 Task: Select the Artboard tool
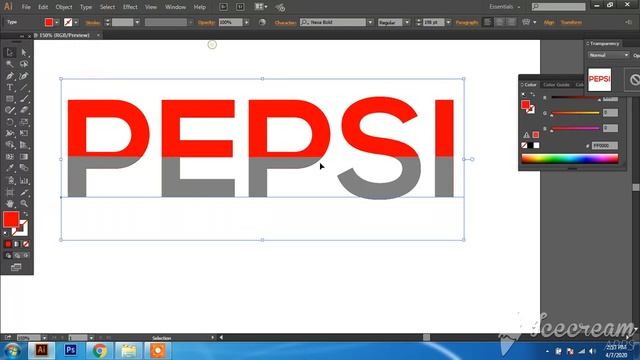coord(10,192)
